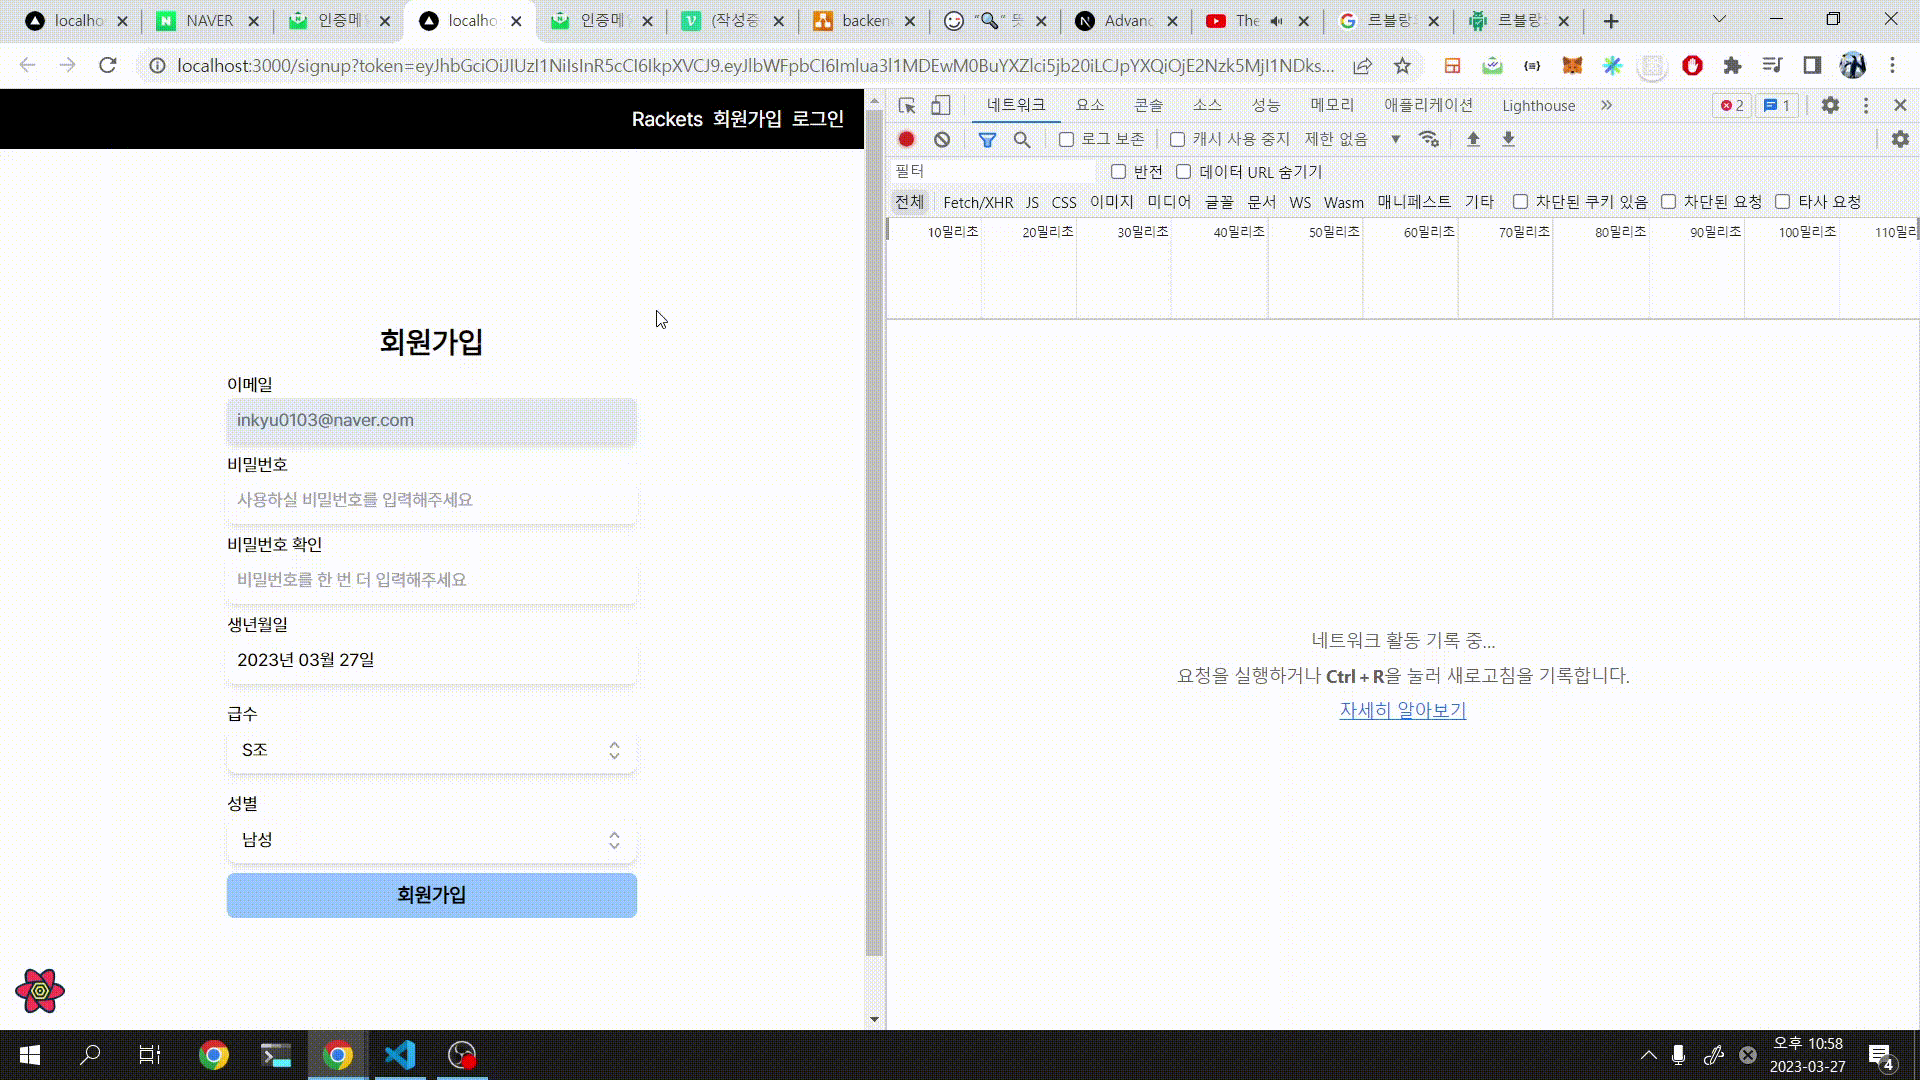Image resolution: width=1920 pixels, height=1080 pixels.
Task: Click the export HAR download icon
Action: click(x=1508, y=139)
